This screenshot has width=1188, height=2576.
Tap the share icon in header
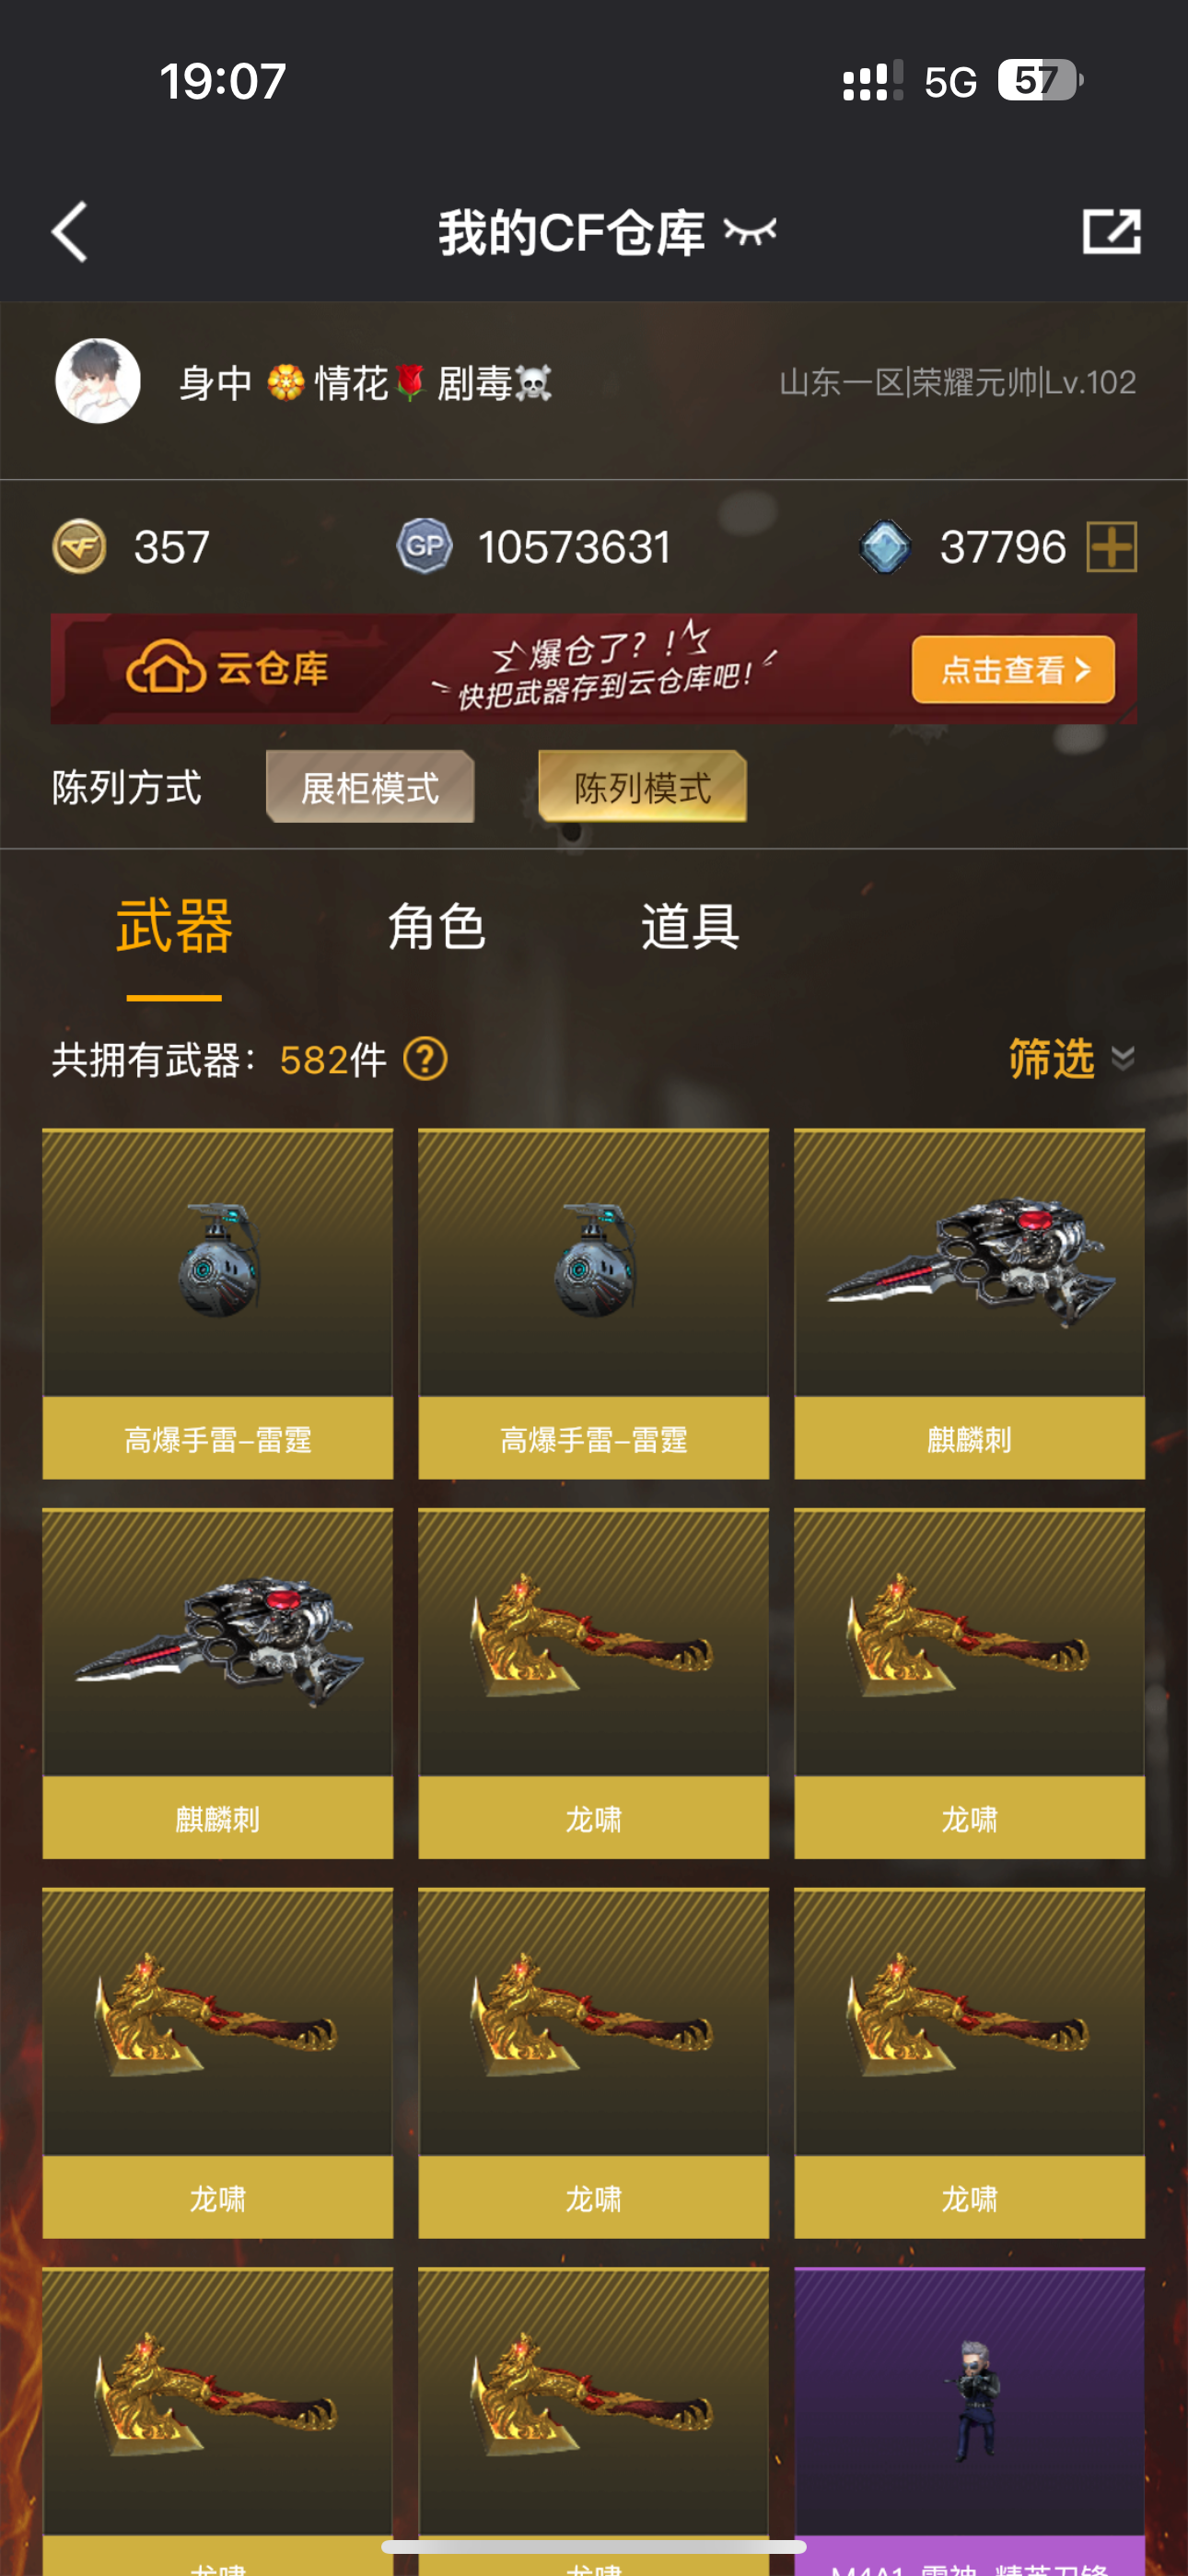point(1111,232)
